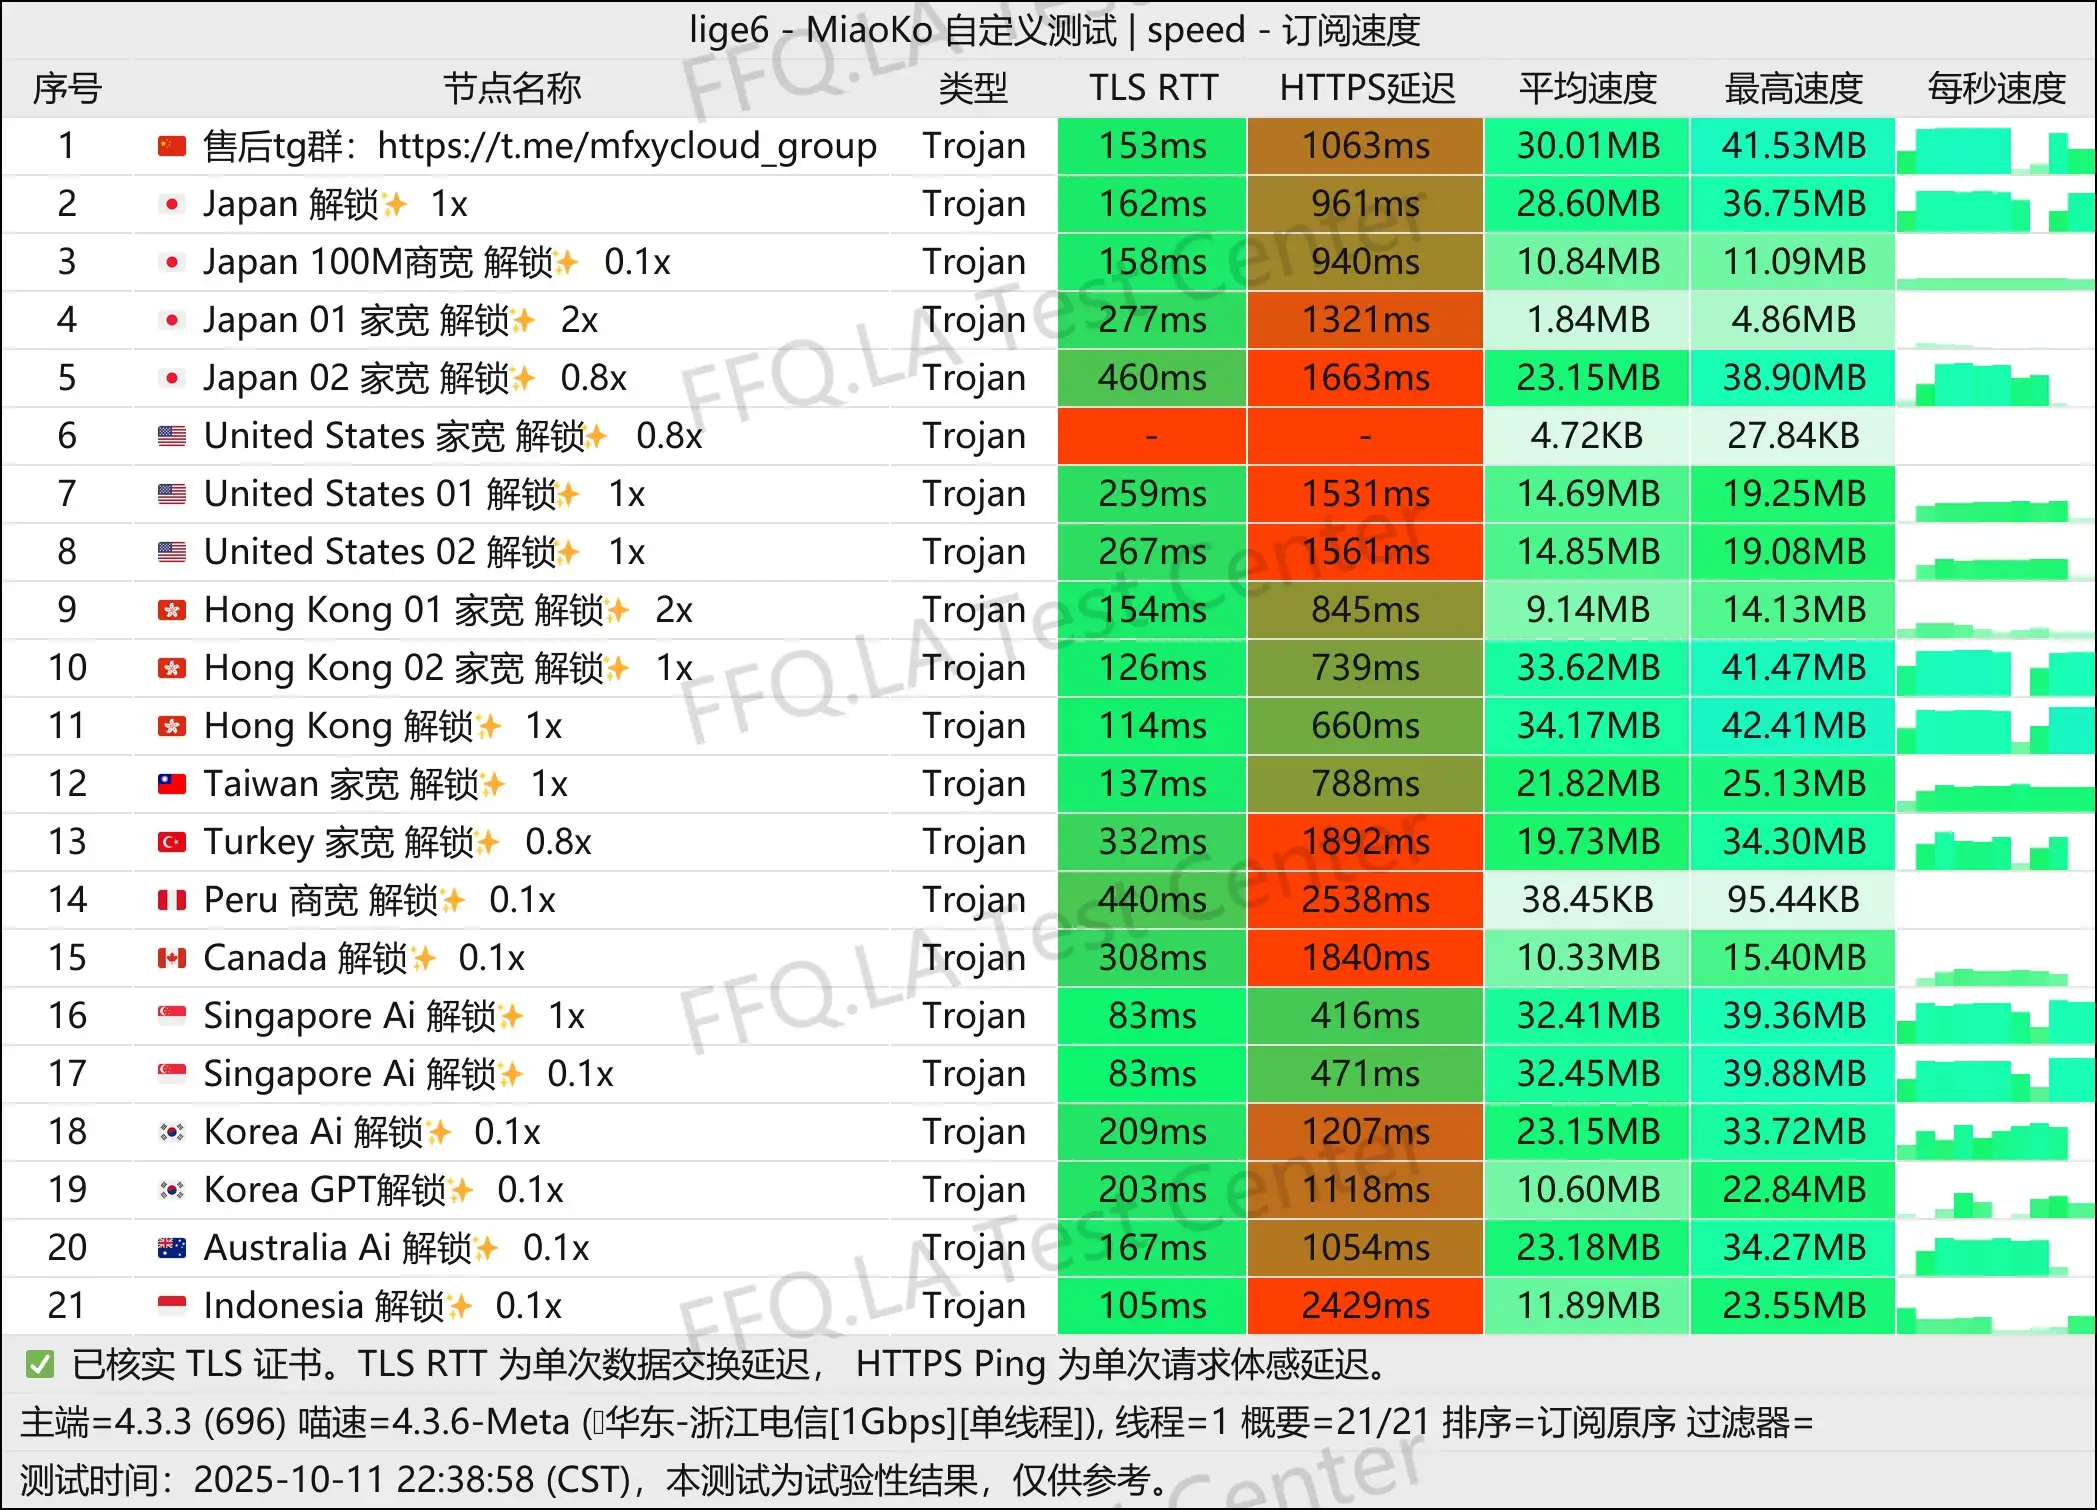This screenshot has height=1510, width=2097.
Task: Click the China flag icon in row 1
Action: [172, 147]
